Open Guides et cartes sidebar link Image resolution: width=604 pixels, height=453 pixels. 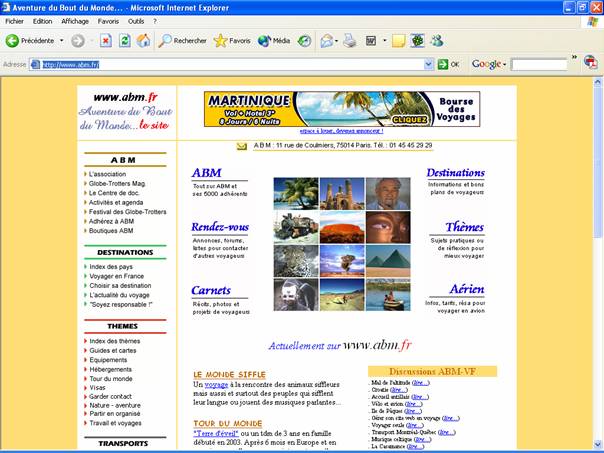112,351
